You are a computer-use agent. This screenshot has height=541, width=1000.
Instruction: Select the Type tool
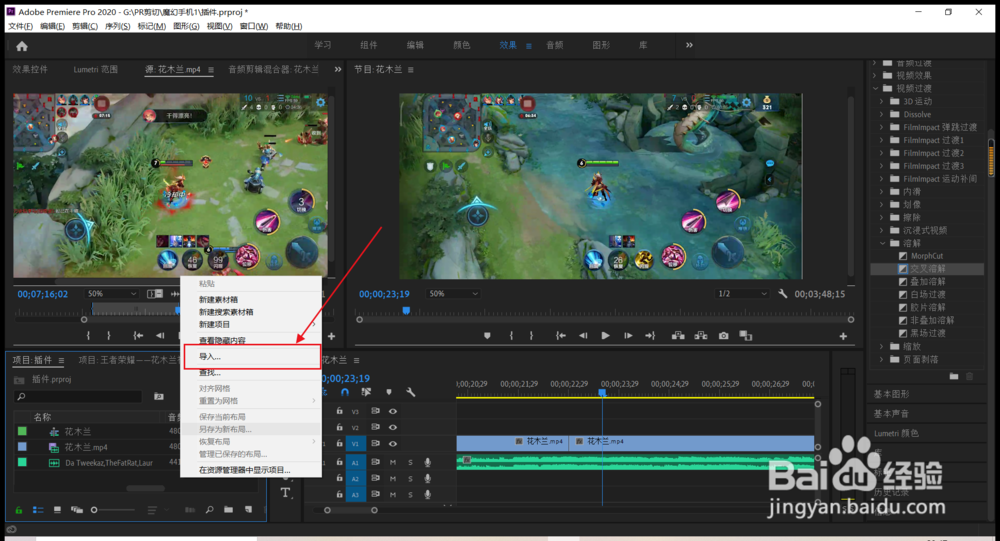[x=285, y=493]
